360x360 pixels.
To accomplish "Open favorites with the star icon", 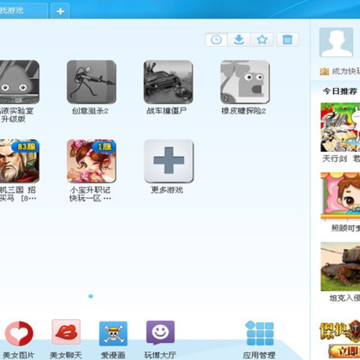I will (262, 40).
